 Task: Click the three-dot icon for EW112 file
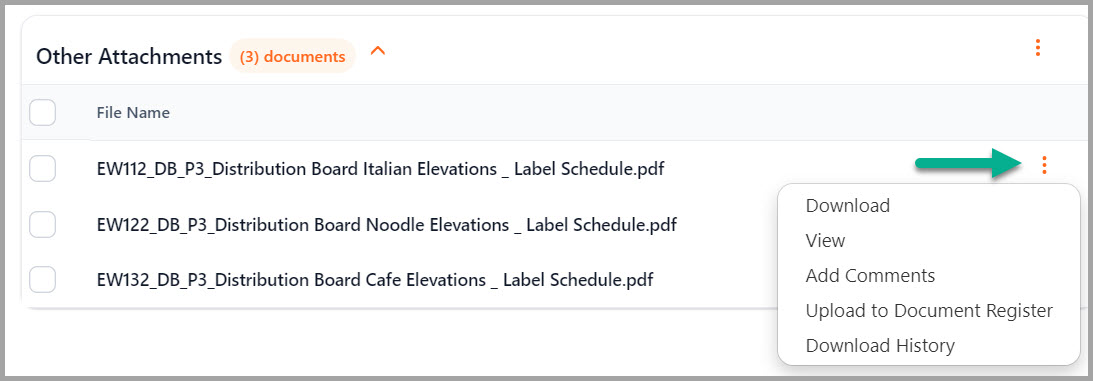(1044, 165)
